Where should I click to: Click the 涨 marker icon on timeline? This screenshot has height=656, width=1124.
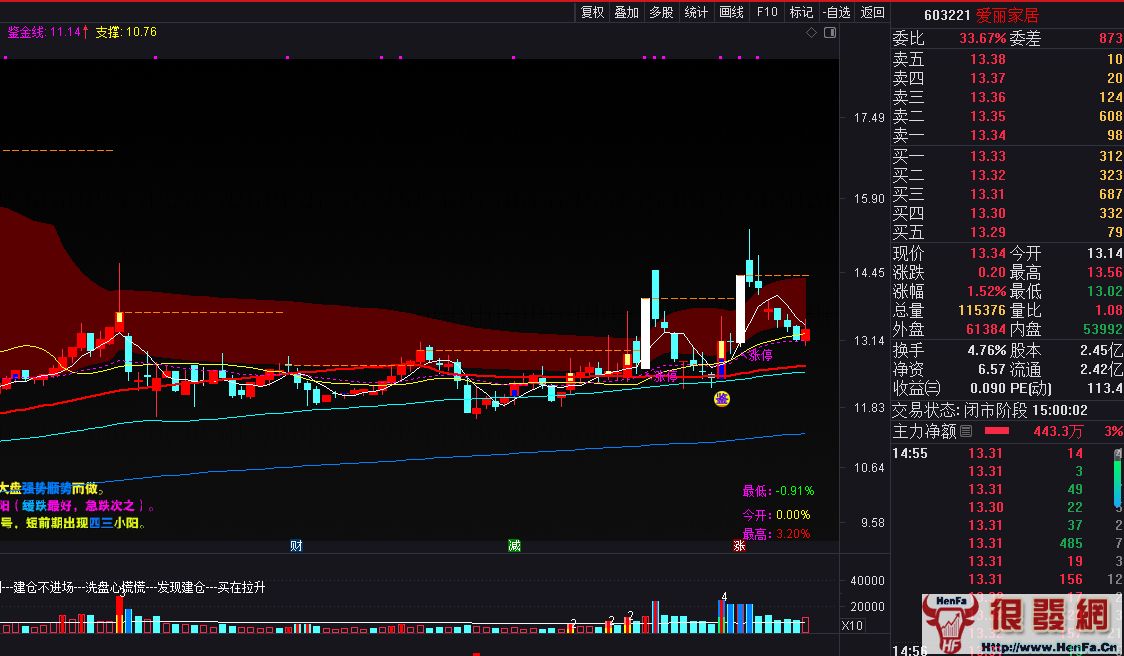tap(739, 545)
